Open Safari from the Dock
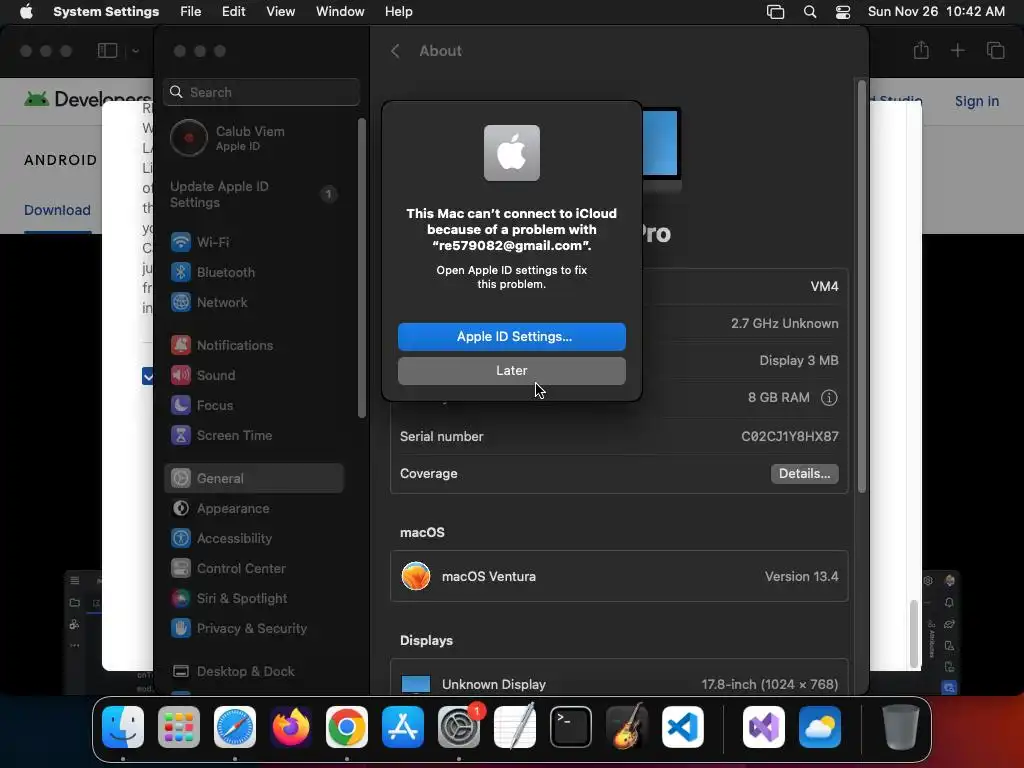The width and height of the screenshot is (1024, 768). pyautogui.click(x=235, y=727)
